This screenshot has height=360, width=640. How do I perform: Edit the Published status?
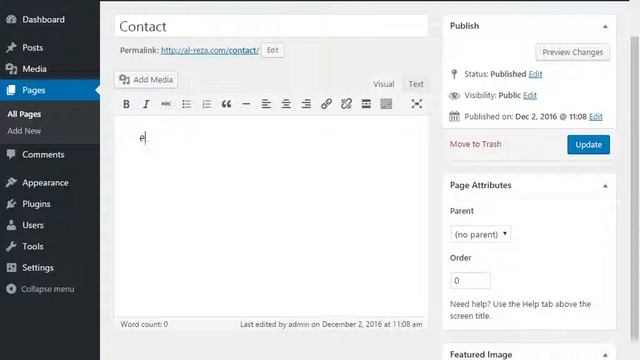tap(535, 74)
